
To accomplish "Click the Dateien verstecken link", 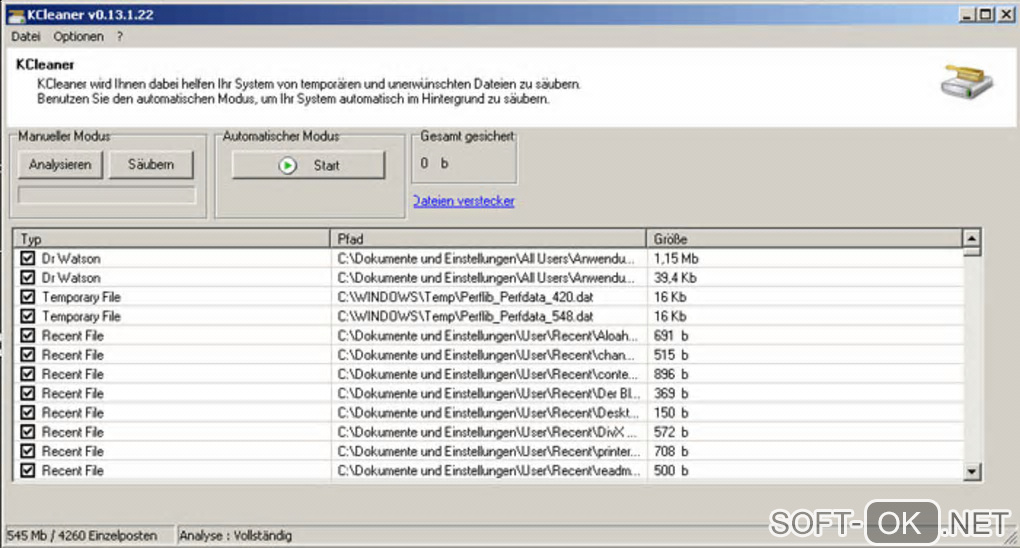I will [x=464, y=201].
